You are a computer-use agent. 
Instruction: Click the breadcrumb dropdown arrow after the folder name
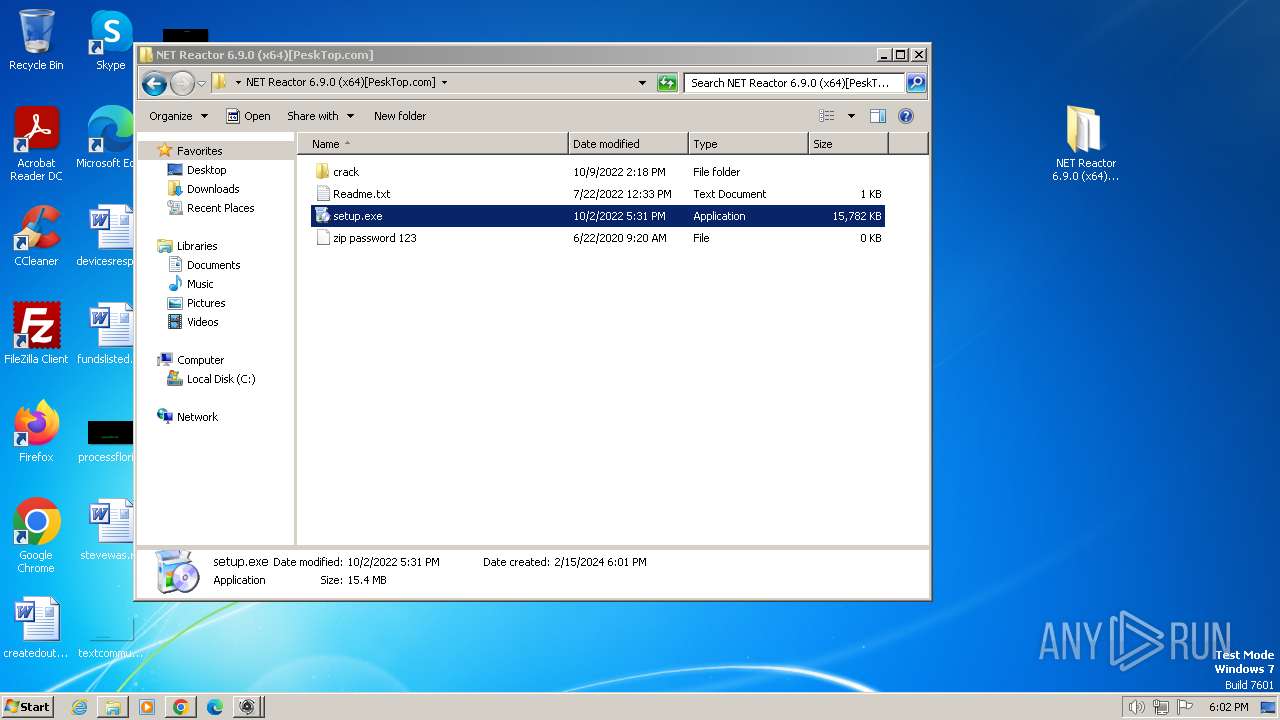[444, 83]
